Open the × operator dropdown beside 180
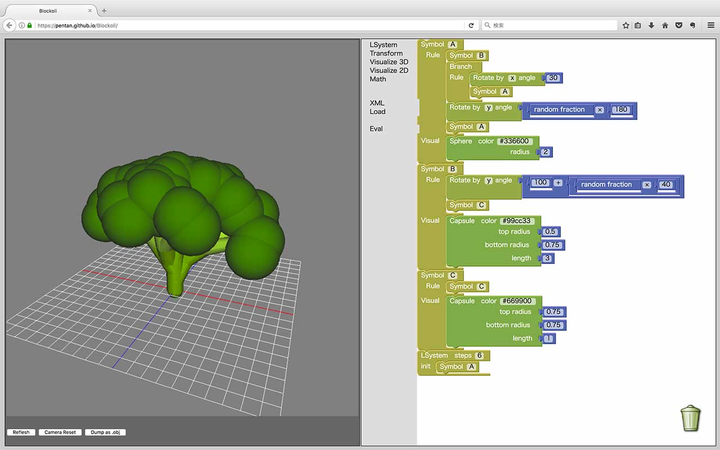Image resolution: width=720 pixels, height=450 pixels. point(599,109)
